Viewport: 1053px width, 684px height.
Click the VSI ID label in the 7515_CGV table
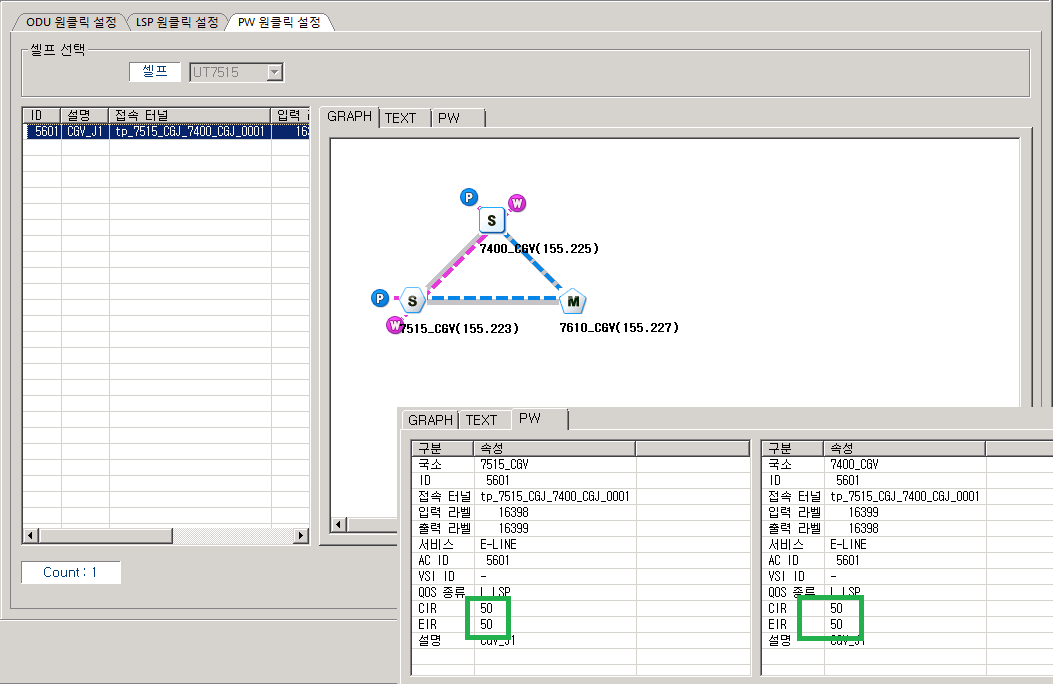pyautogui.click(x=437, y=577)
